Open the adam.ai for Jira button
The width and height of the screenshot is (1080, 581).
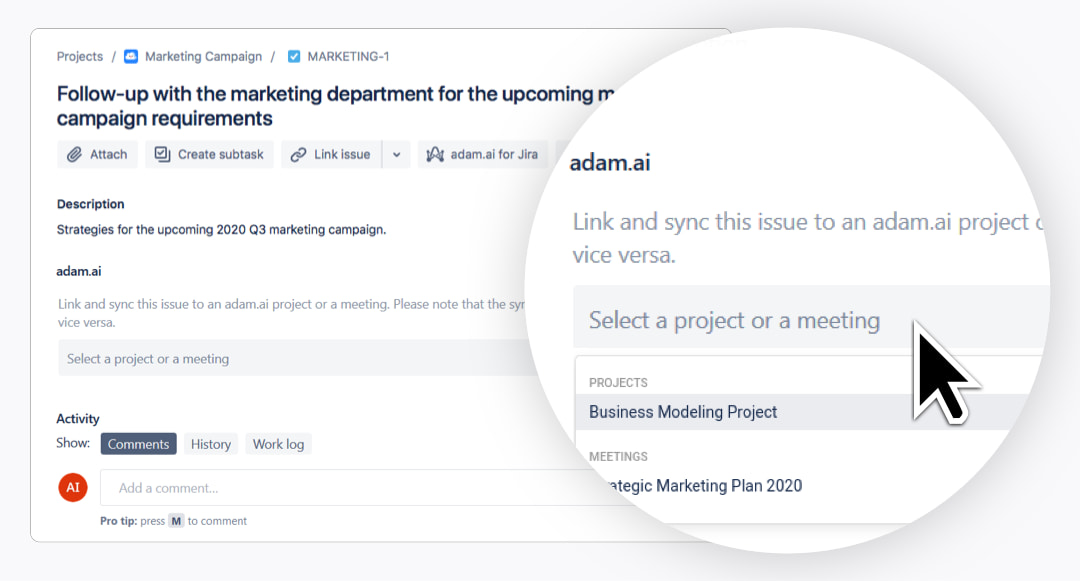(x=483, y=154)
